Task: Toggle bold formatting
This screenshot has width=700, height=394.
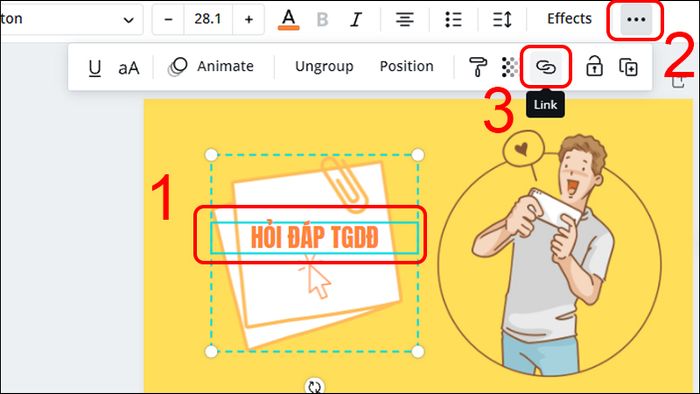Action: [x=322, y=20]
